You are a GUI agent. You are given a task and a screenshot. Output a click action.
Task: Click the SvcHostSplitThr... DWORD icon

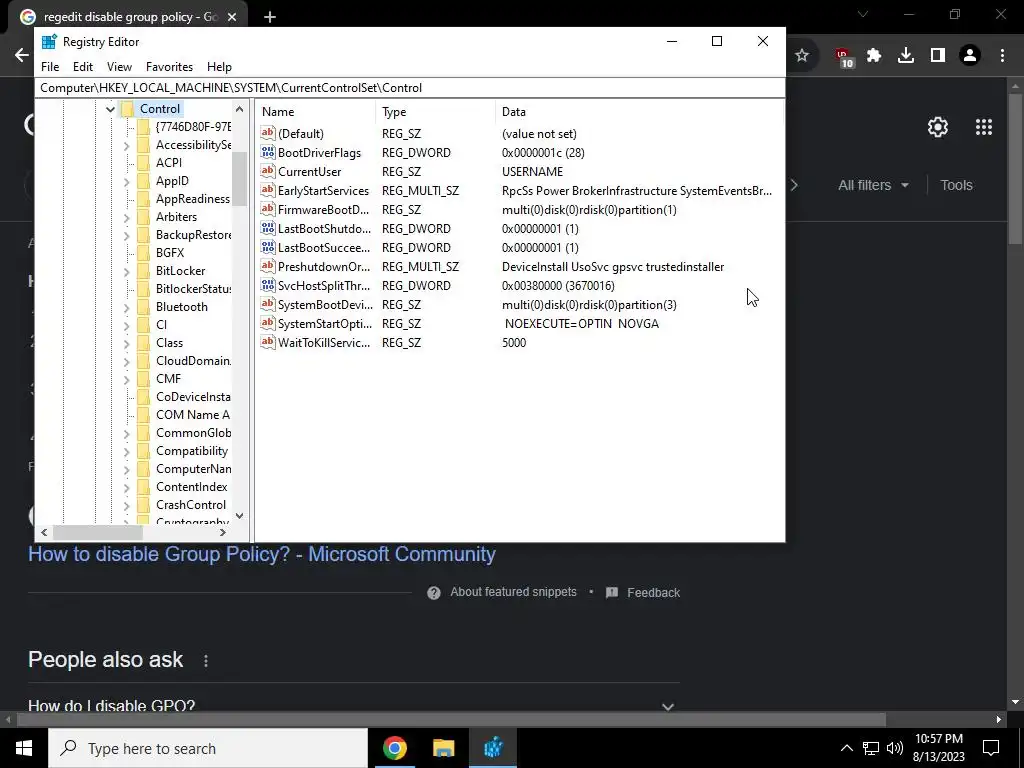(268, 285)
